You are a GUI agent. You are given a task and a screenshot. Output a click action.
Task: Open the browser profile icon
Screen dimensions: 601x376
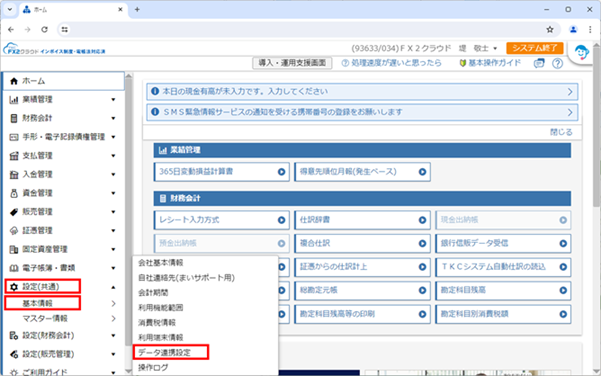pos(573,30)
